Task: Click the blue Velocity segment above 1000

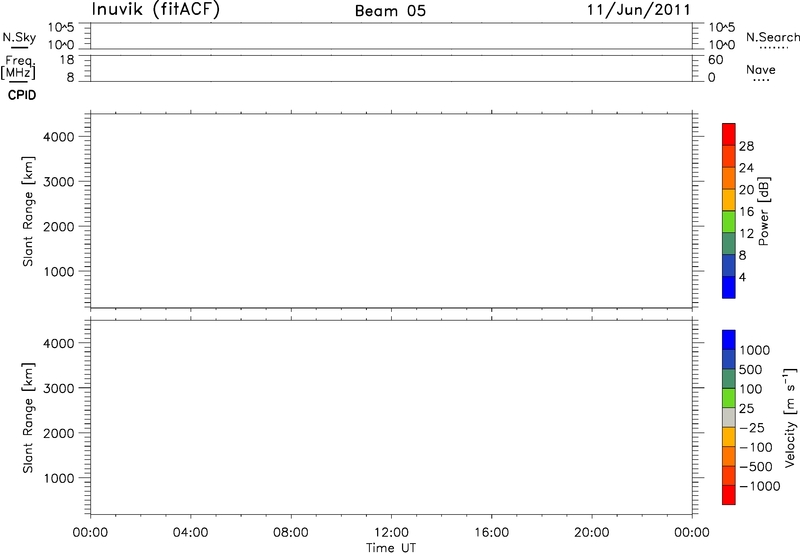Action: (729, 340)
